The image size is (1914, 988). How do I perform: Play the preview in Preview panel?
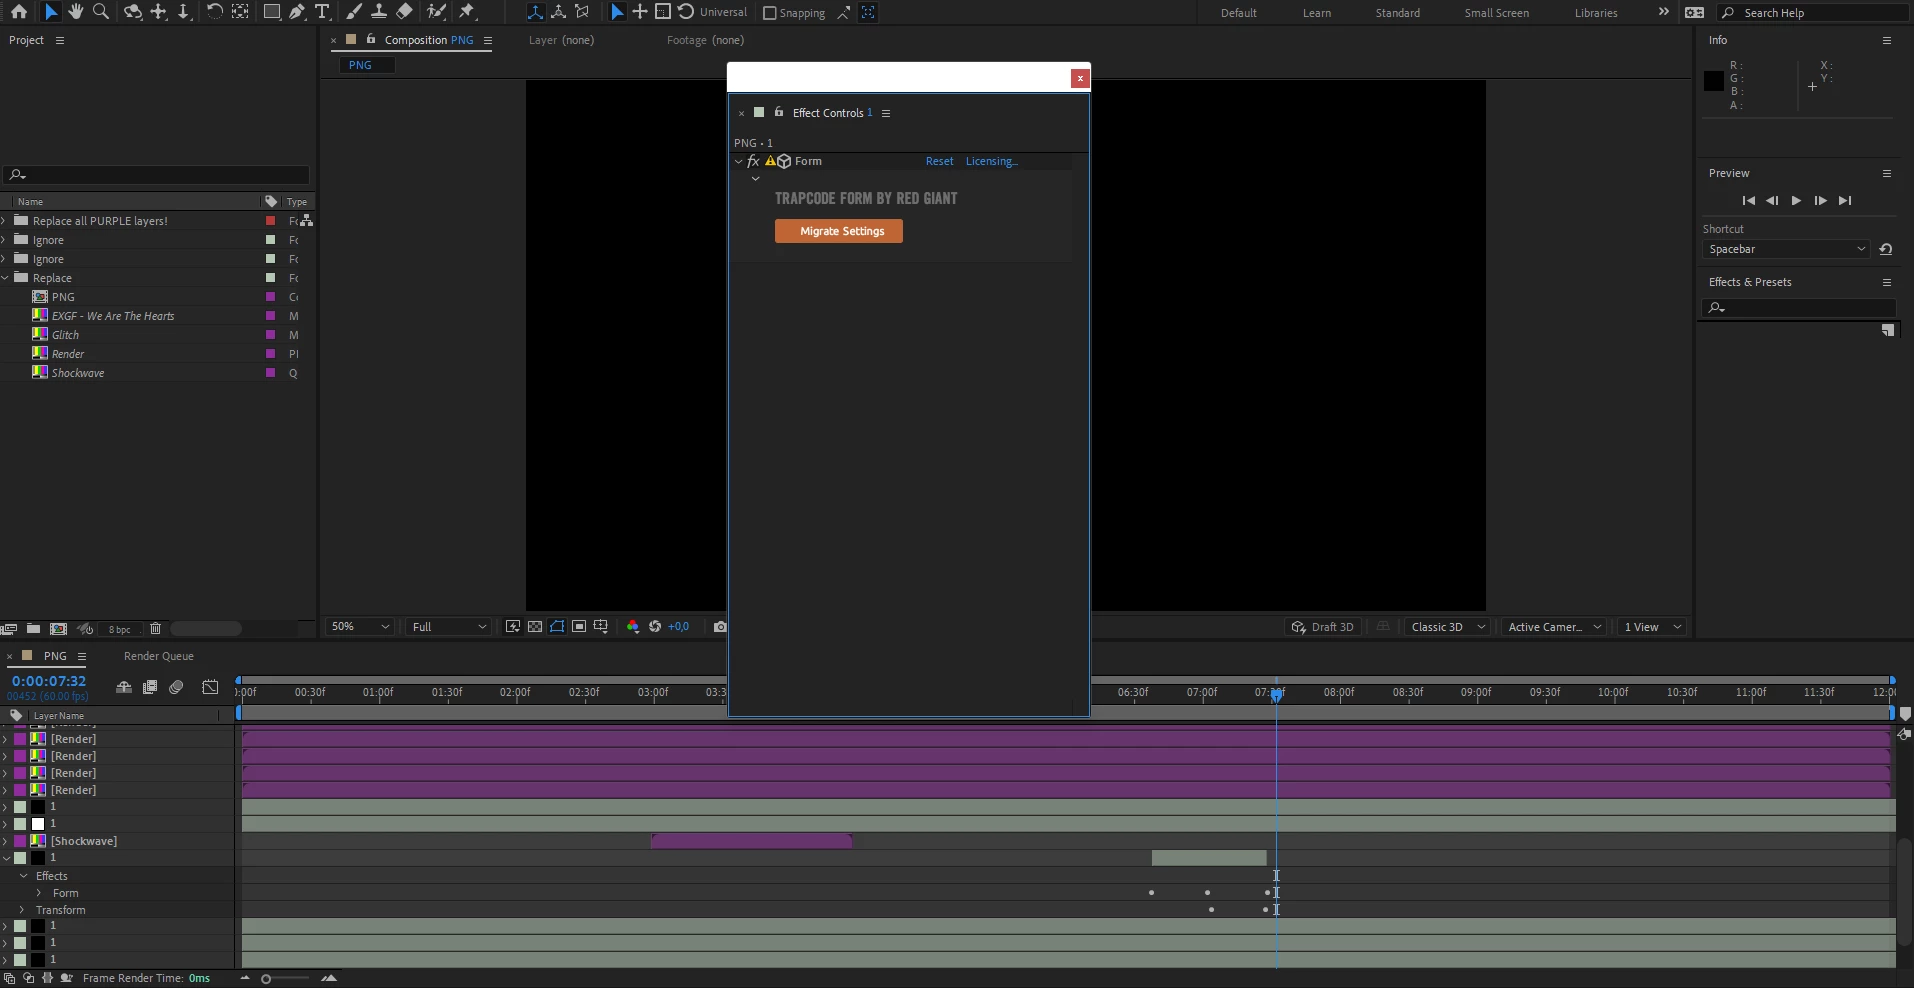point(1797,201)
